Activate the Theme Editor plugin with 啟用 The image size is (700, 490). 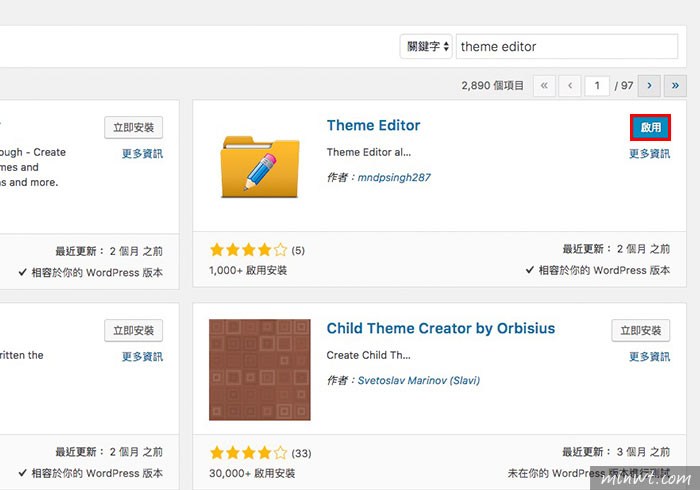click(650, 128)
